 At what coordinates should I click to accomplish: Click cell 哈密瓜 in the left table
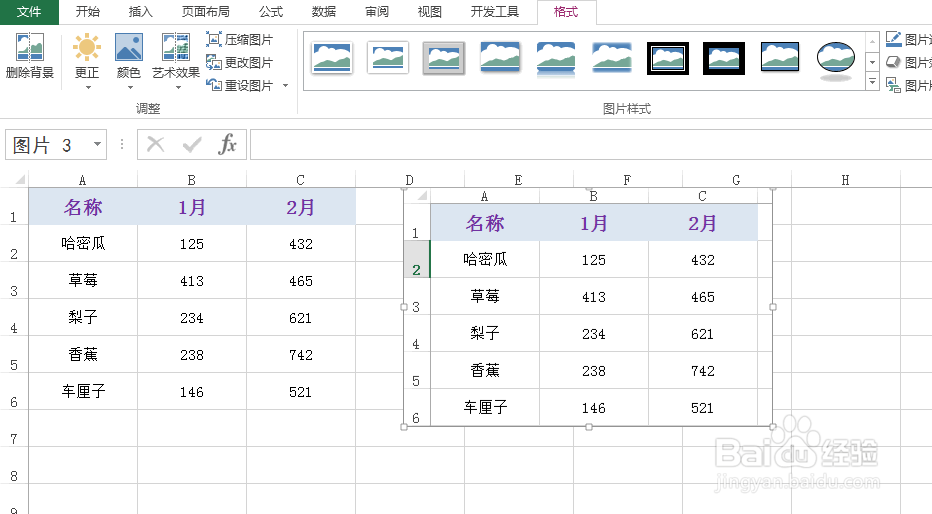(83, 244)
